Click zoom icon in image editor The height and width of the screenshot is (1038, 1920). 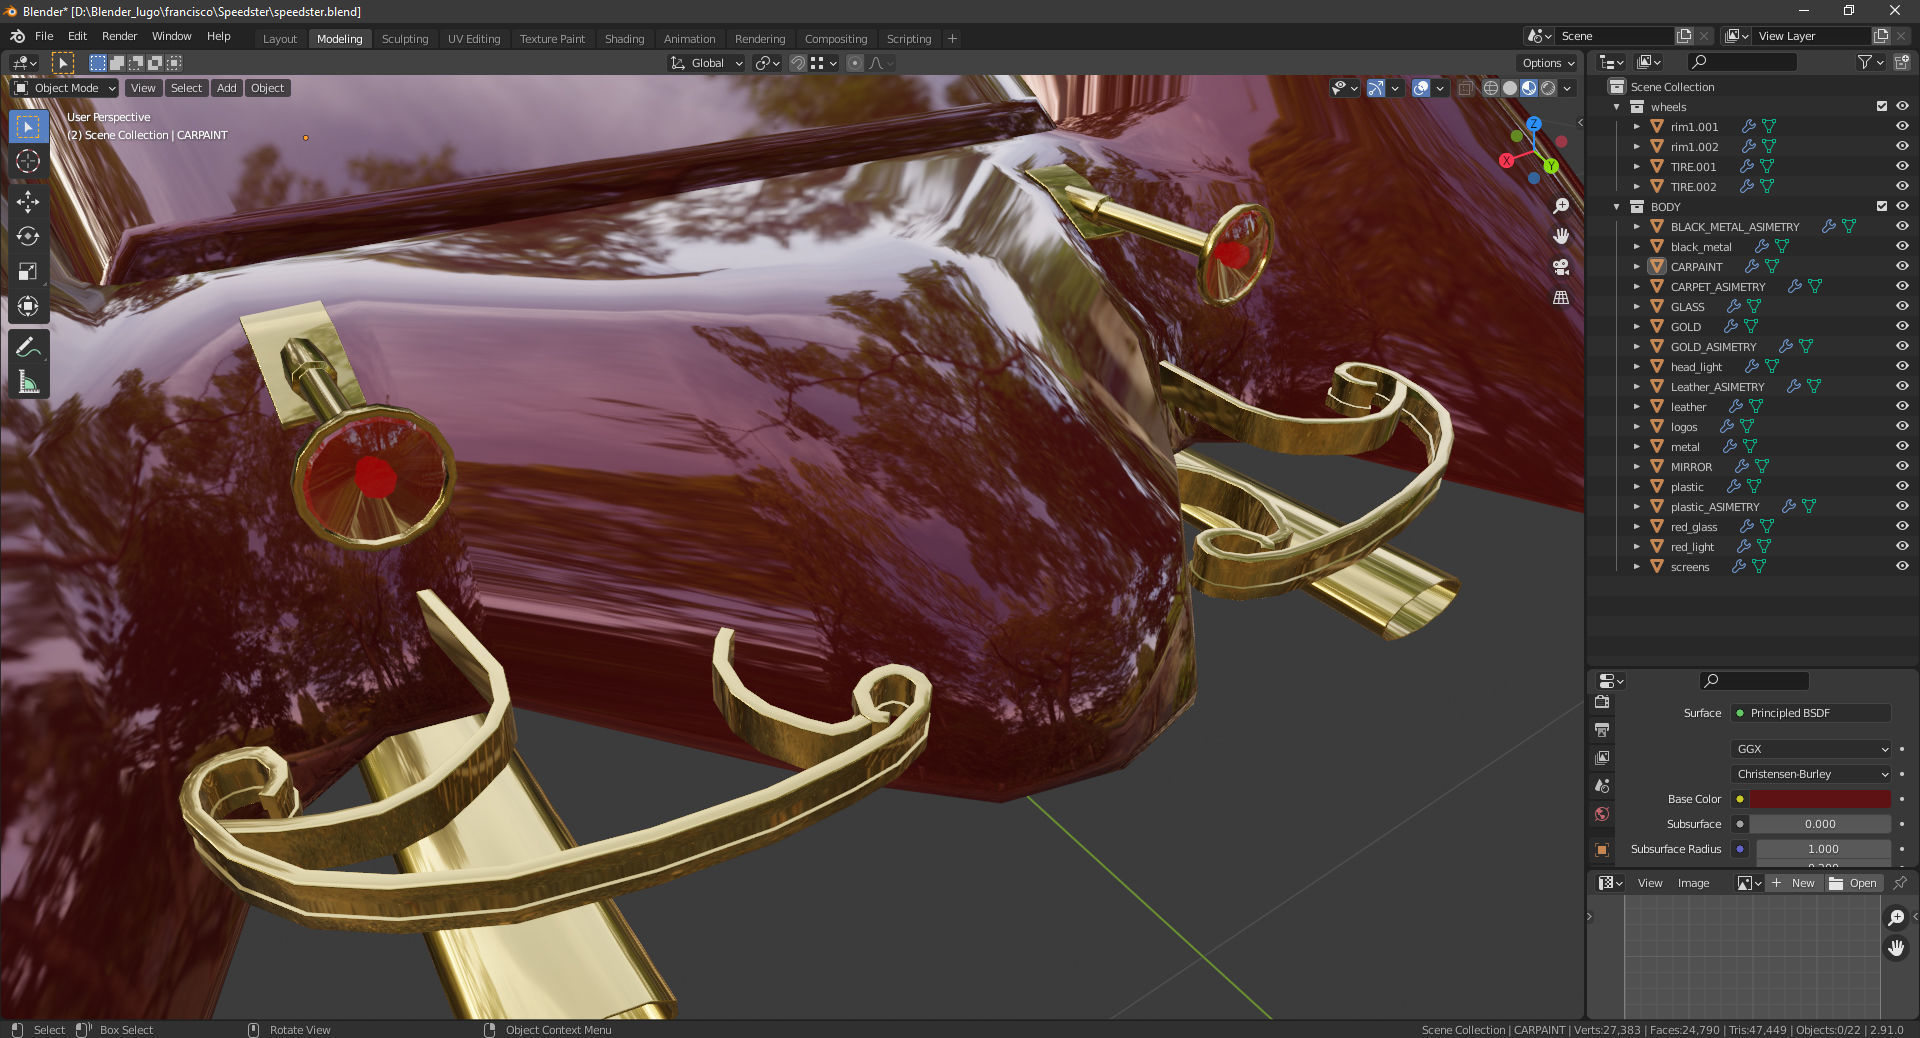coord(1896,918)
